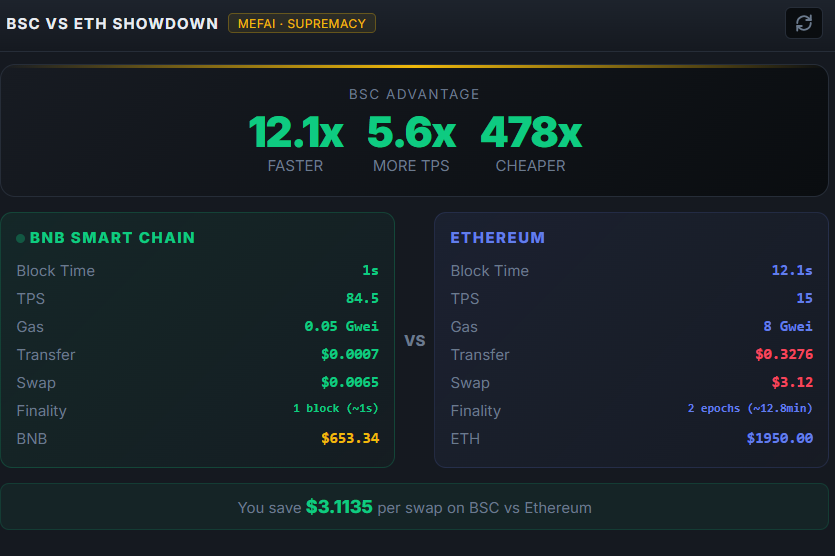The width and height of the screenshot is (835, 556).
Task: Click the TPS label in Ethereum card
Action: [465, 299]
